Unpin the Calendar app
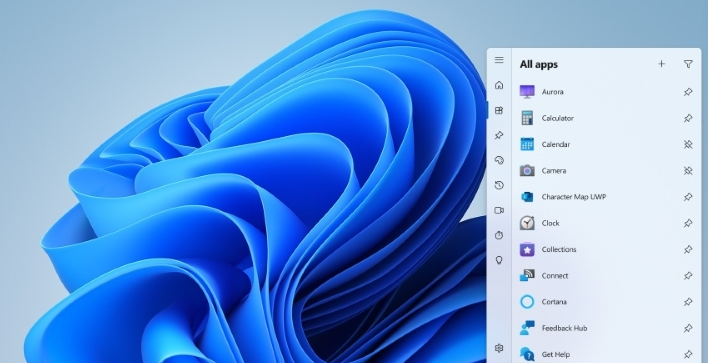Viewport: 709px width, 363px height. point(688,144)
